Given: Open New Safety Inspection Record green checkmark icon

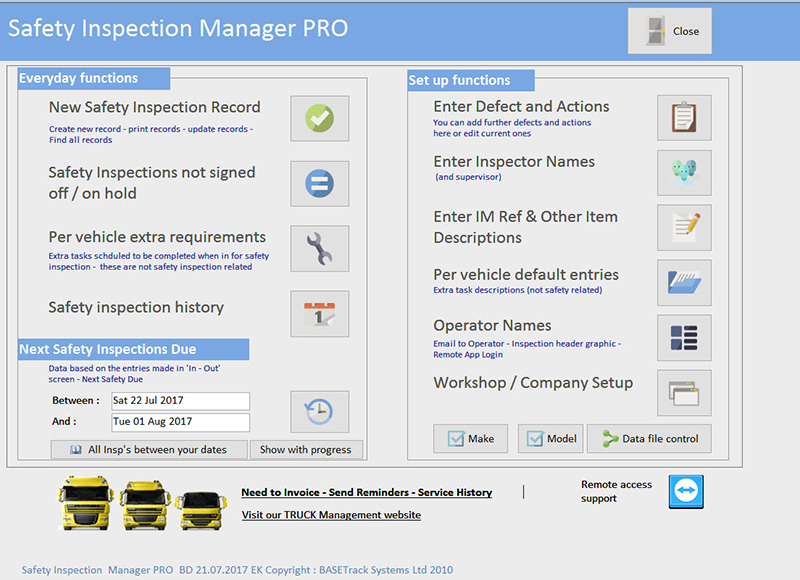Looking at the screenshot, I should pyautogui.click(x=320, y=118).
